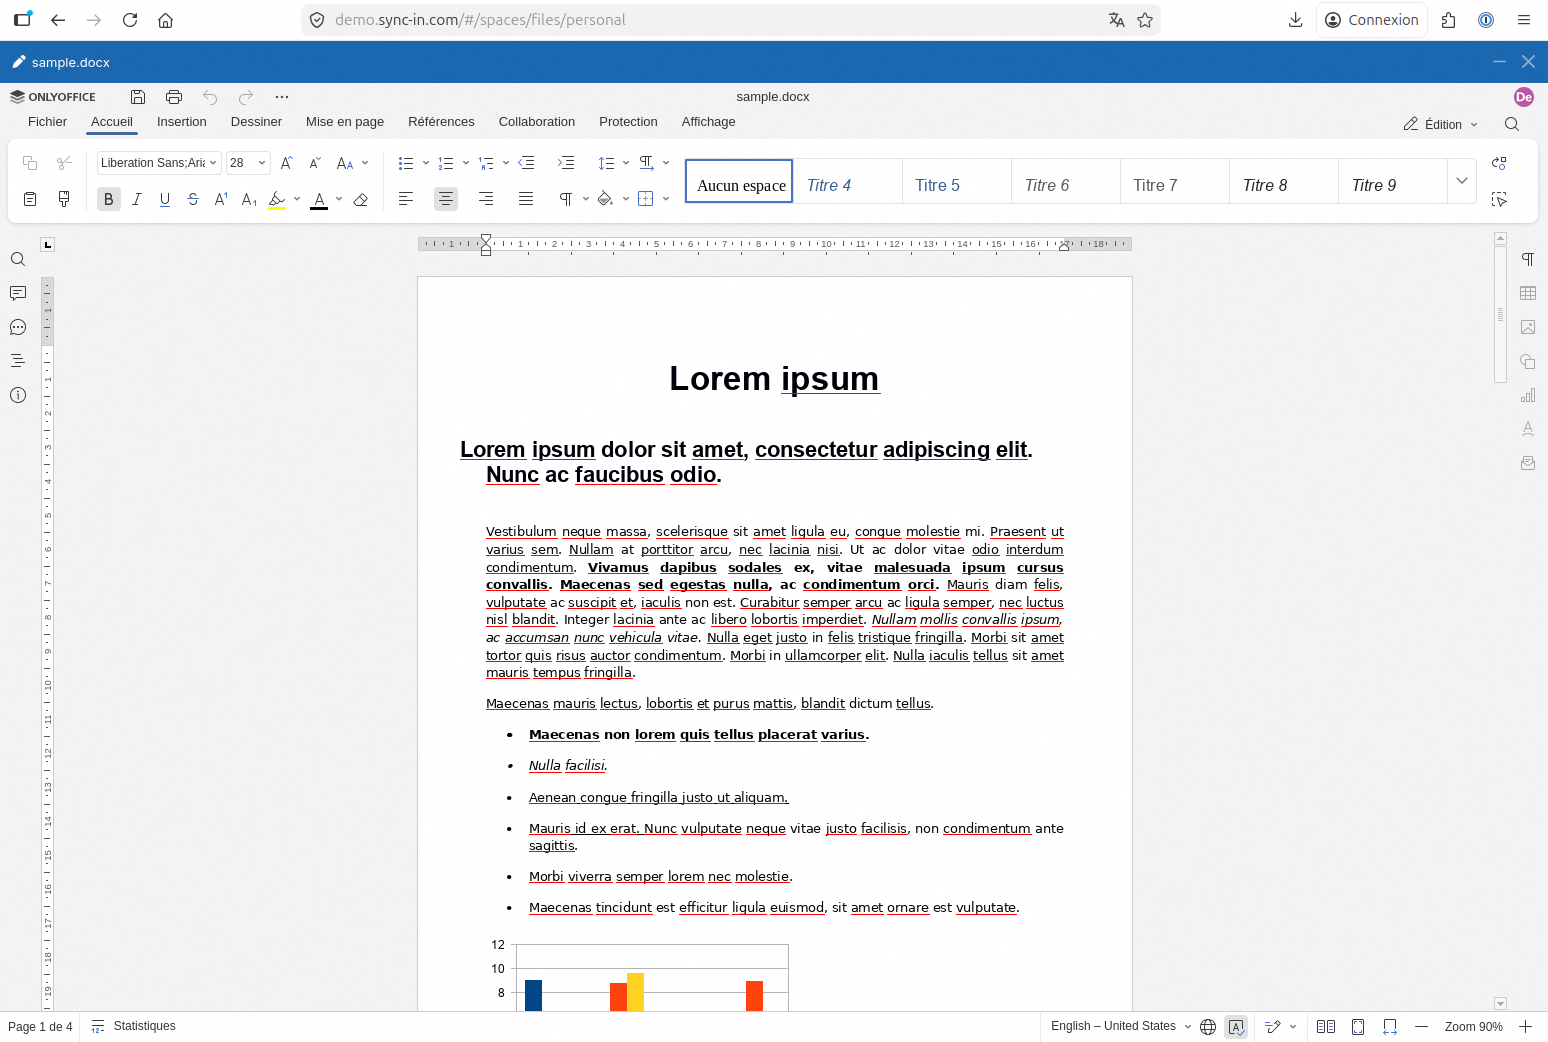Expand bullet list style dropdown arrow
Screen dimensions: 1548x1042
coord(426,163)
